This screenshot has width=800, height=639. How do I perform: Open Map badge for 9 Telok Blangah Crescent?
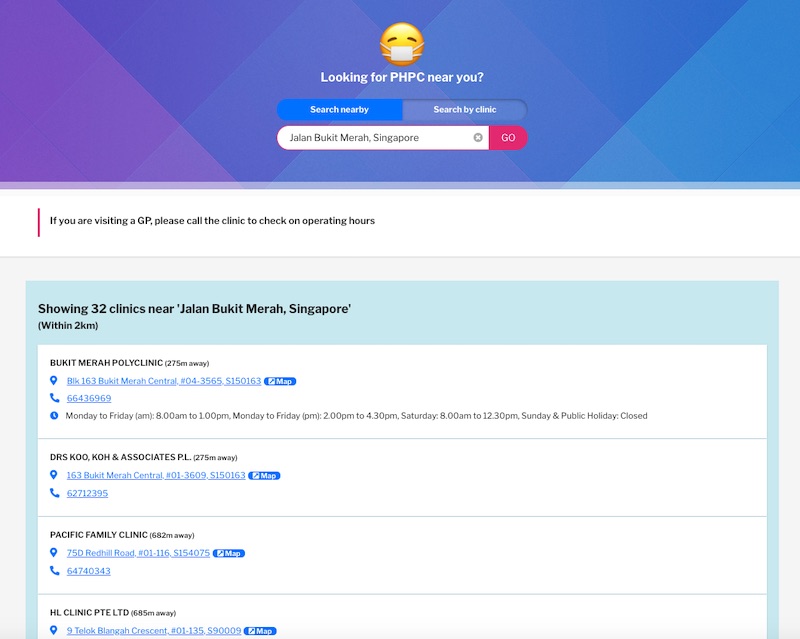[260, 631]
